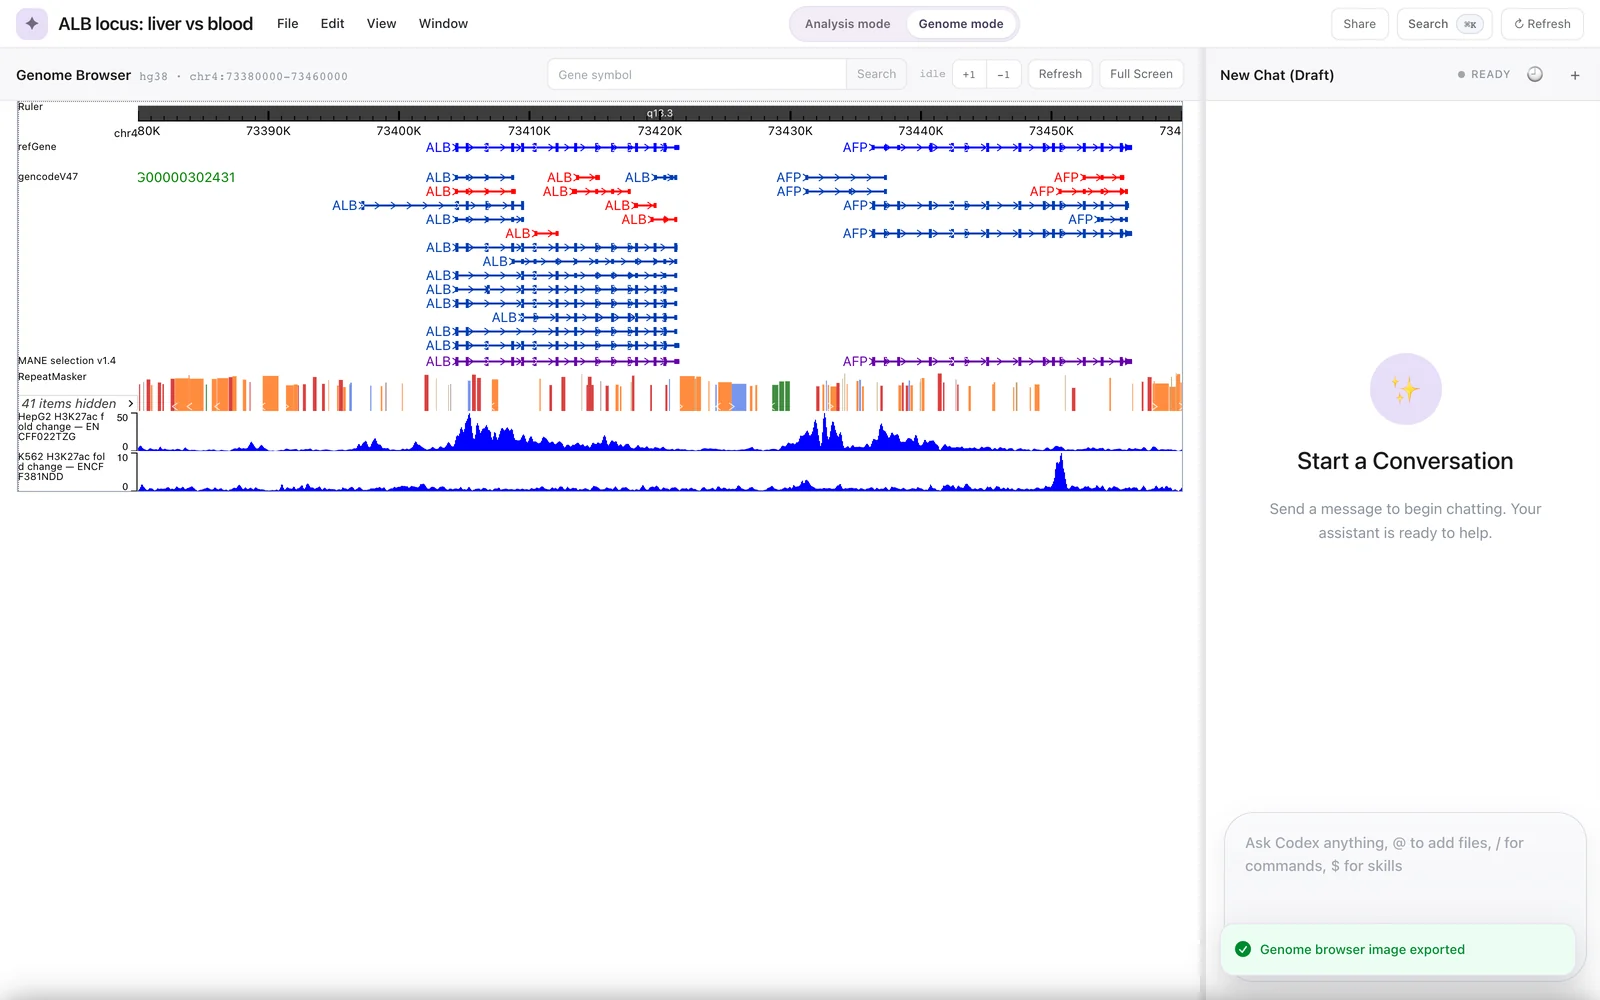Click the q13.3 chromosome ruler band
1600x1000 pixels.
click(660, 113)
